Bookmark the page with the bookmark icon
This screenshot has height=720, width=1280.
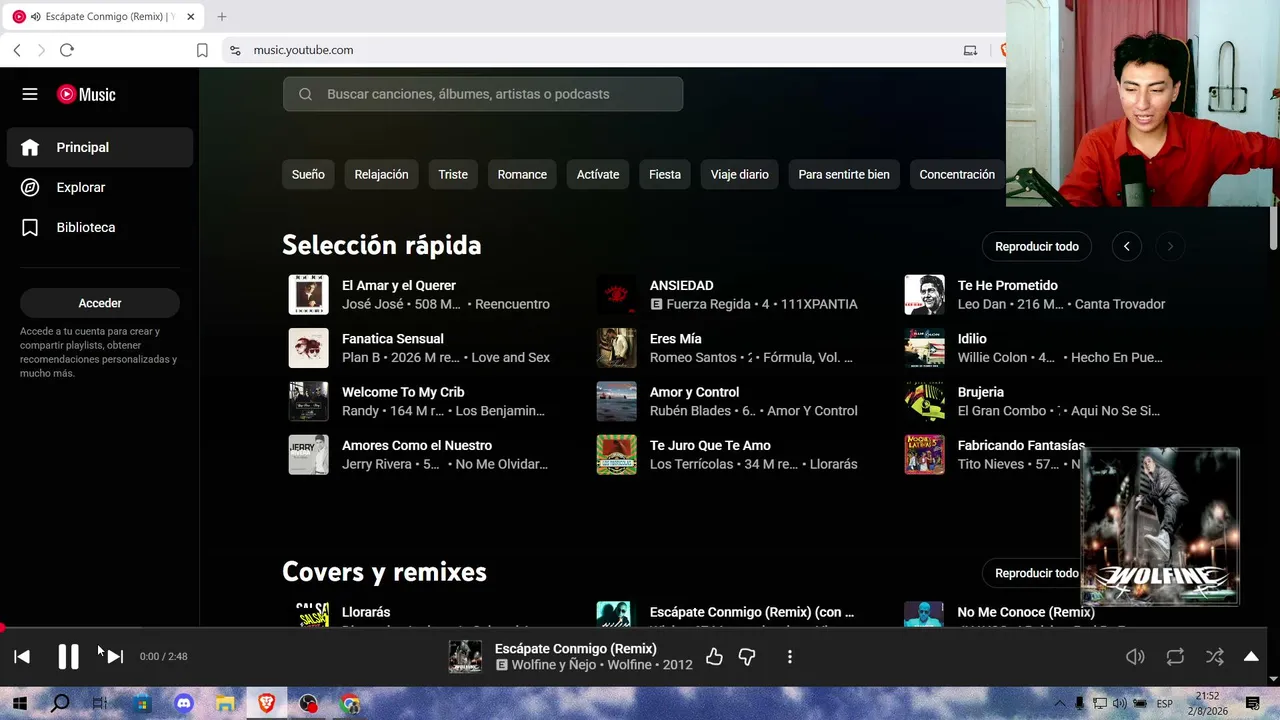tap(202, 50)
